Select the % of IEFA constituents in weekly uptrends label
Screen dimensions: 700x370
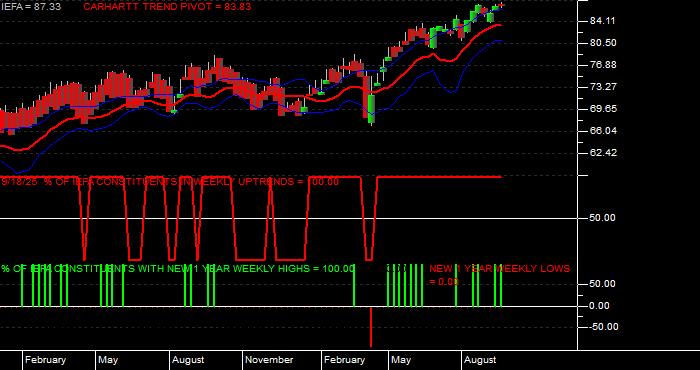click(x=170, y=182)
